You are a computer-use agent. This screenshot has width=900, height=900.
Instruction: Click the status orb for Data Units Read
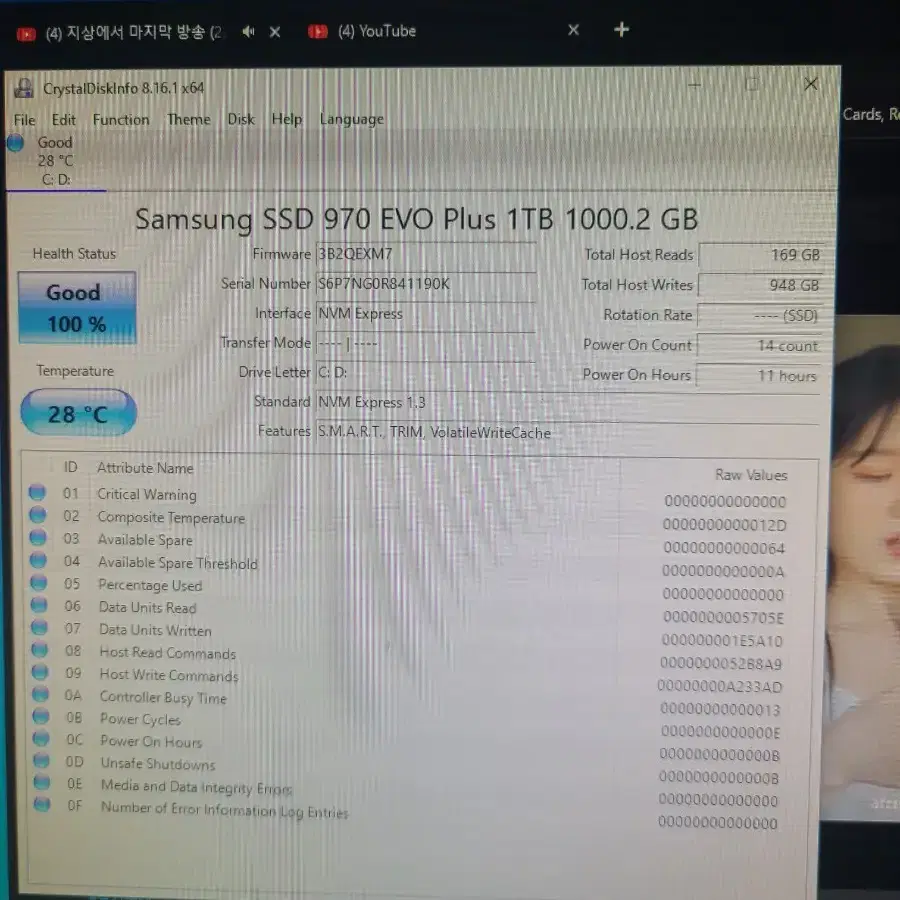pos(39,605)
